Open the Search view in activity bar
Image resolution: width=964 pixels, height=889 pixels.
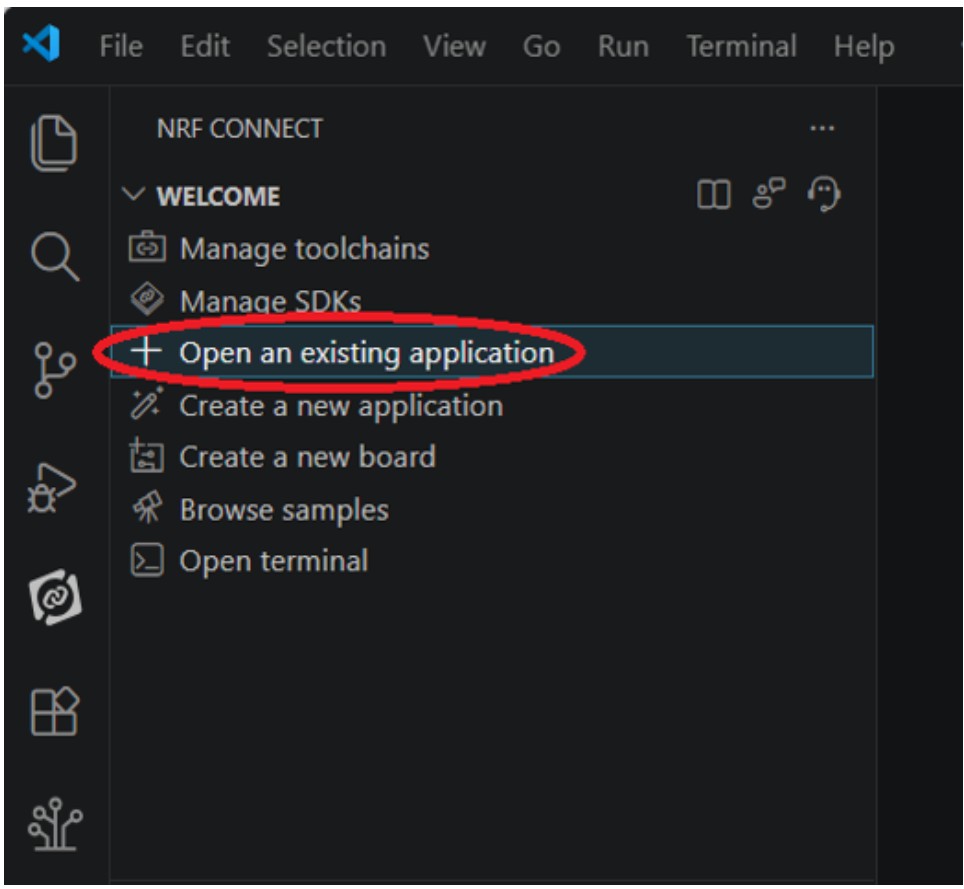pos(55,256)
